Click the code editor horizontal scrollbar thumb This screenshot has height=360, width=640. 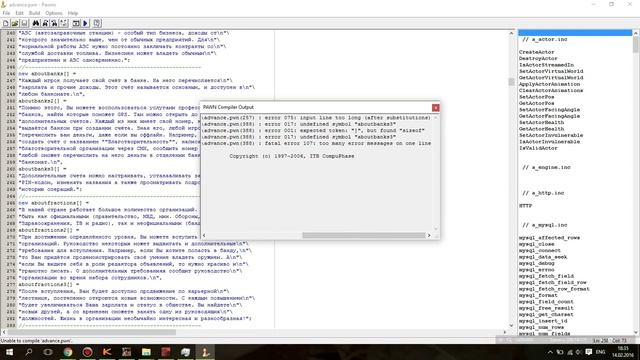pos(92,332)
